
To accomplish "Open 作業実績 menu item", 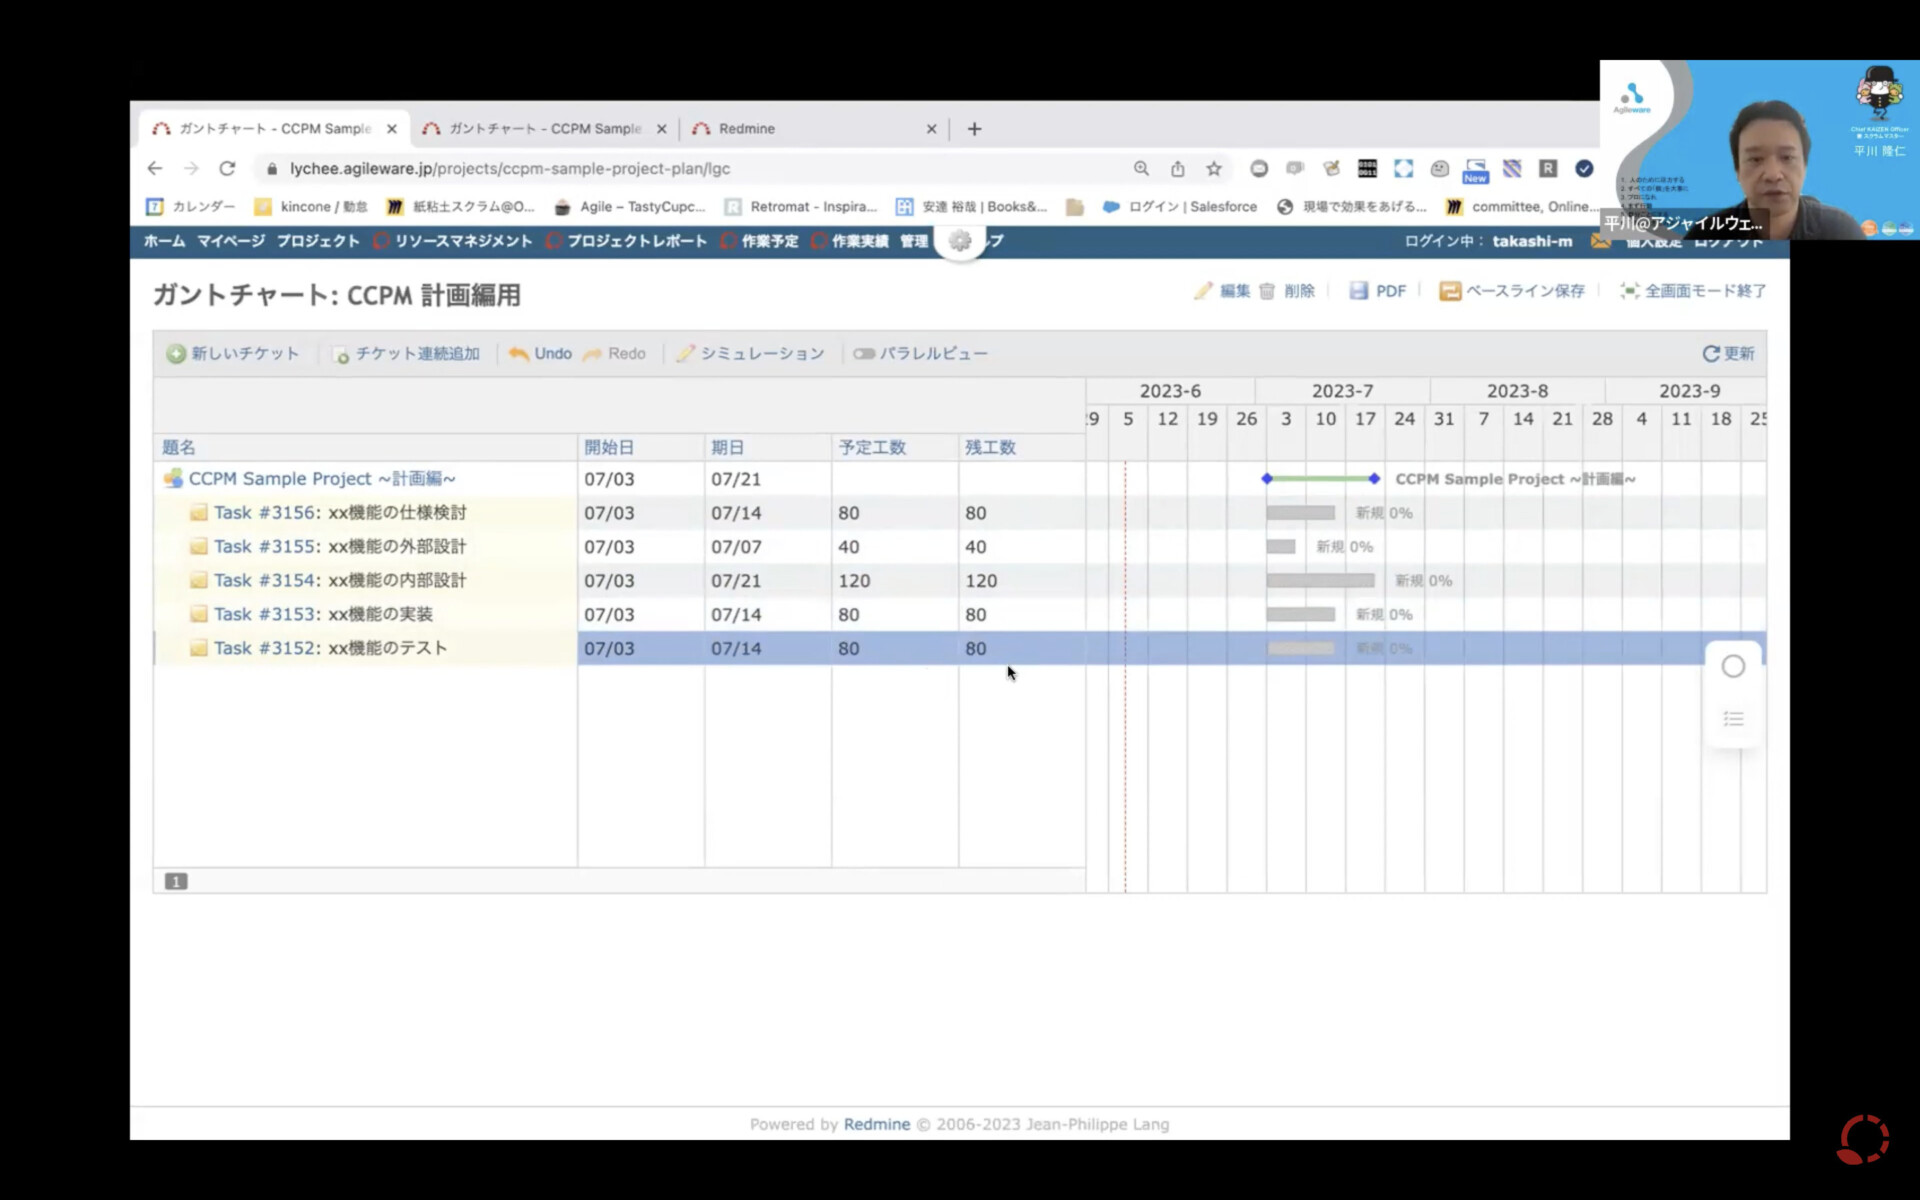I will (850, 241).
